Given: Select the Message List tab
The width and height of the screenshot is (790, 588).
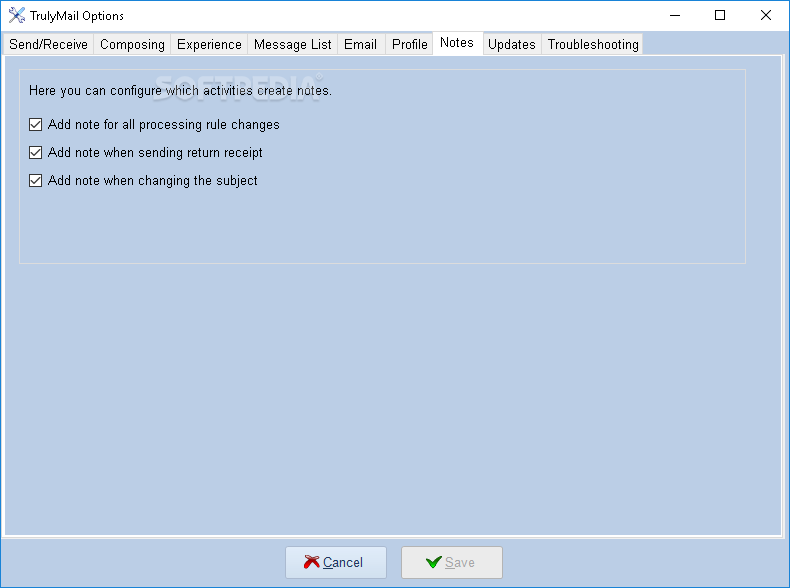Looking at the screenshot, I should [292, 44].
